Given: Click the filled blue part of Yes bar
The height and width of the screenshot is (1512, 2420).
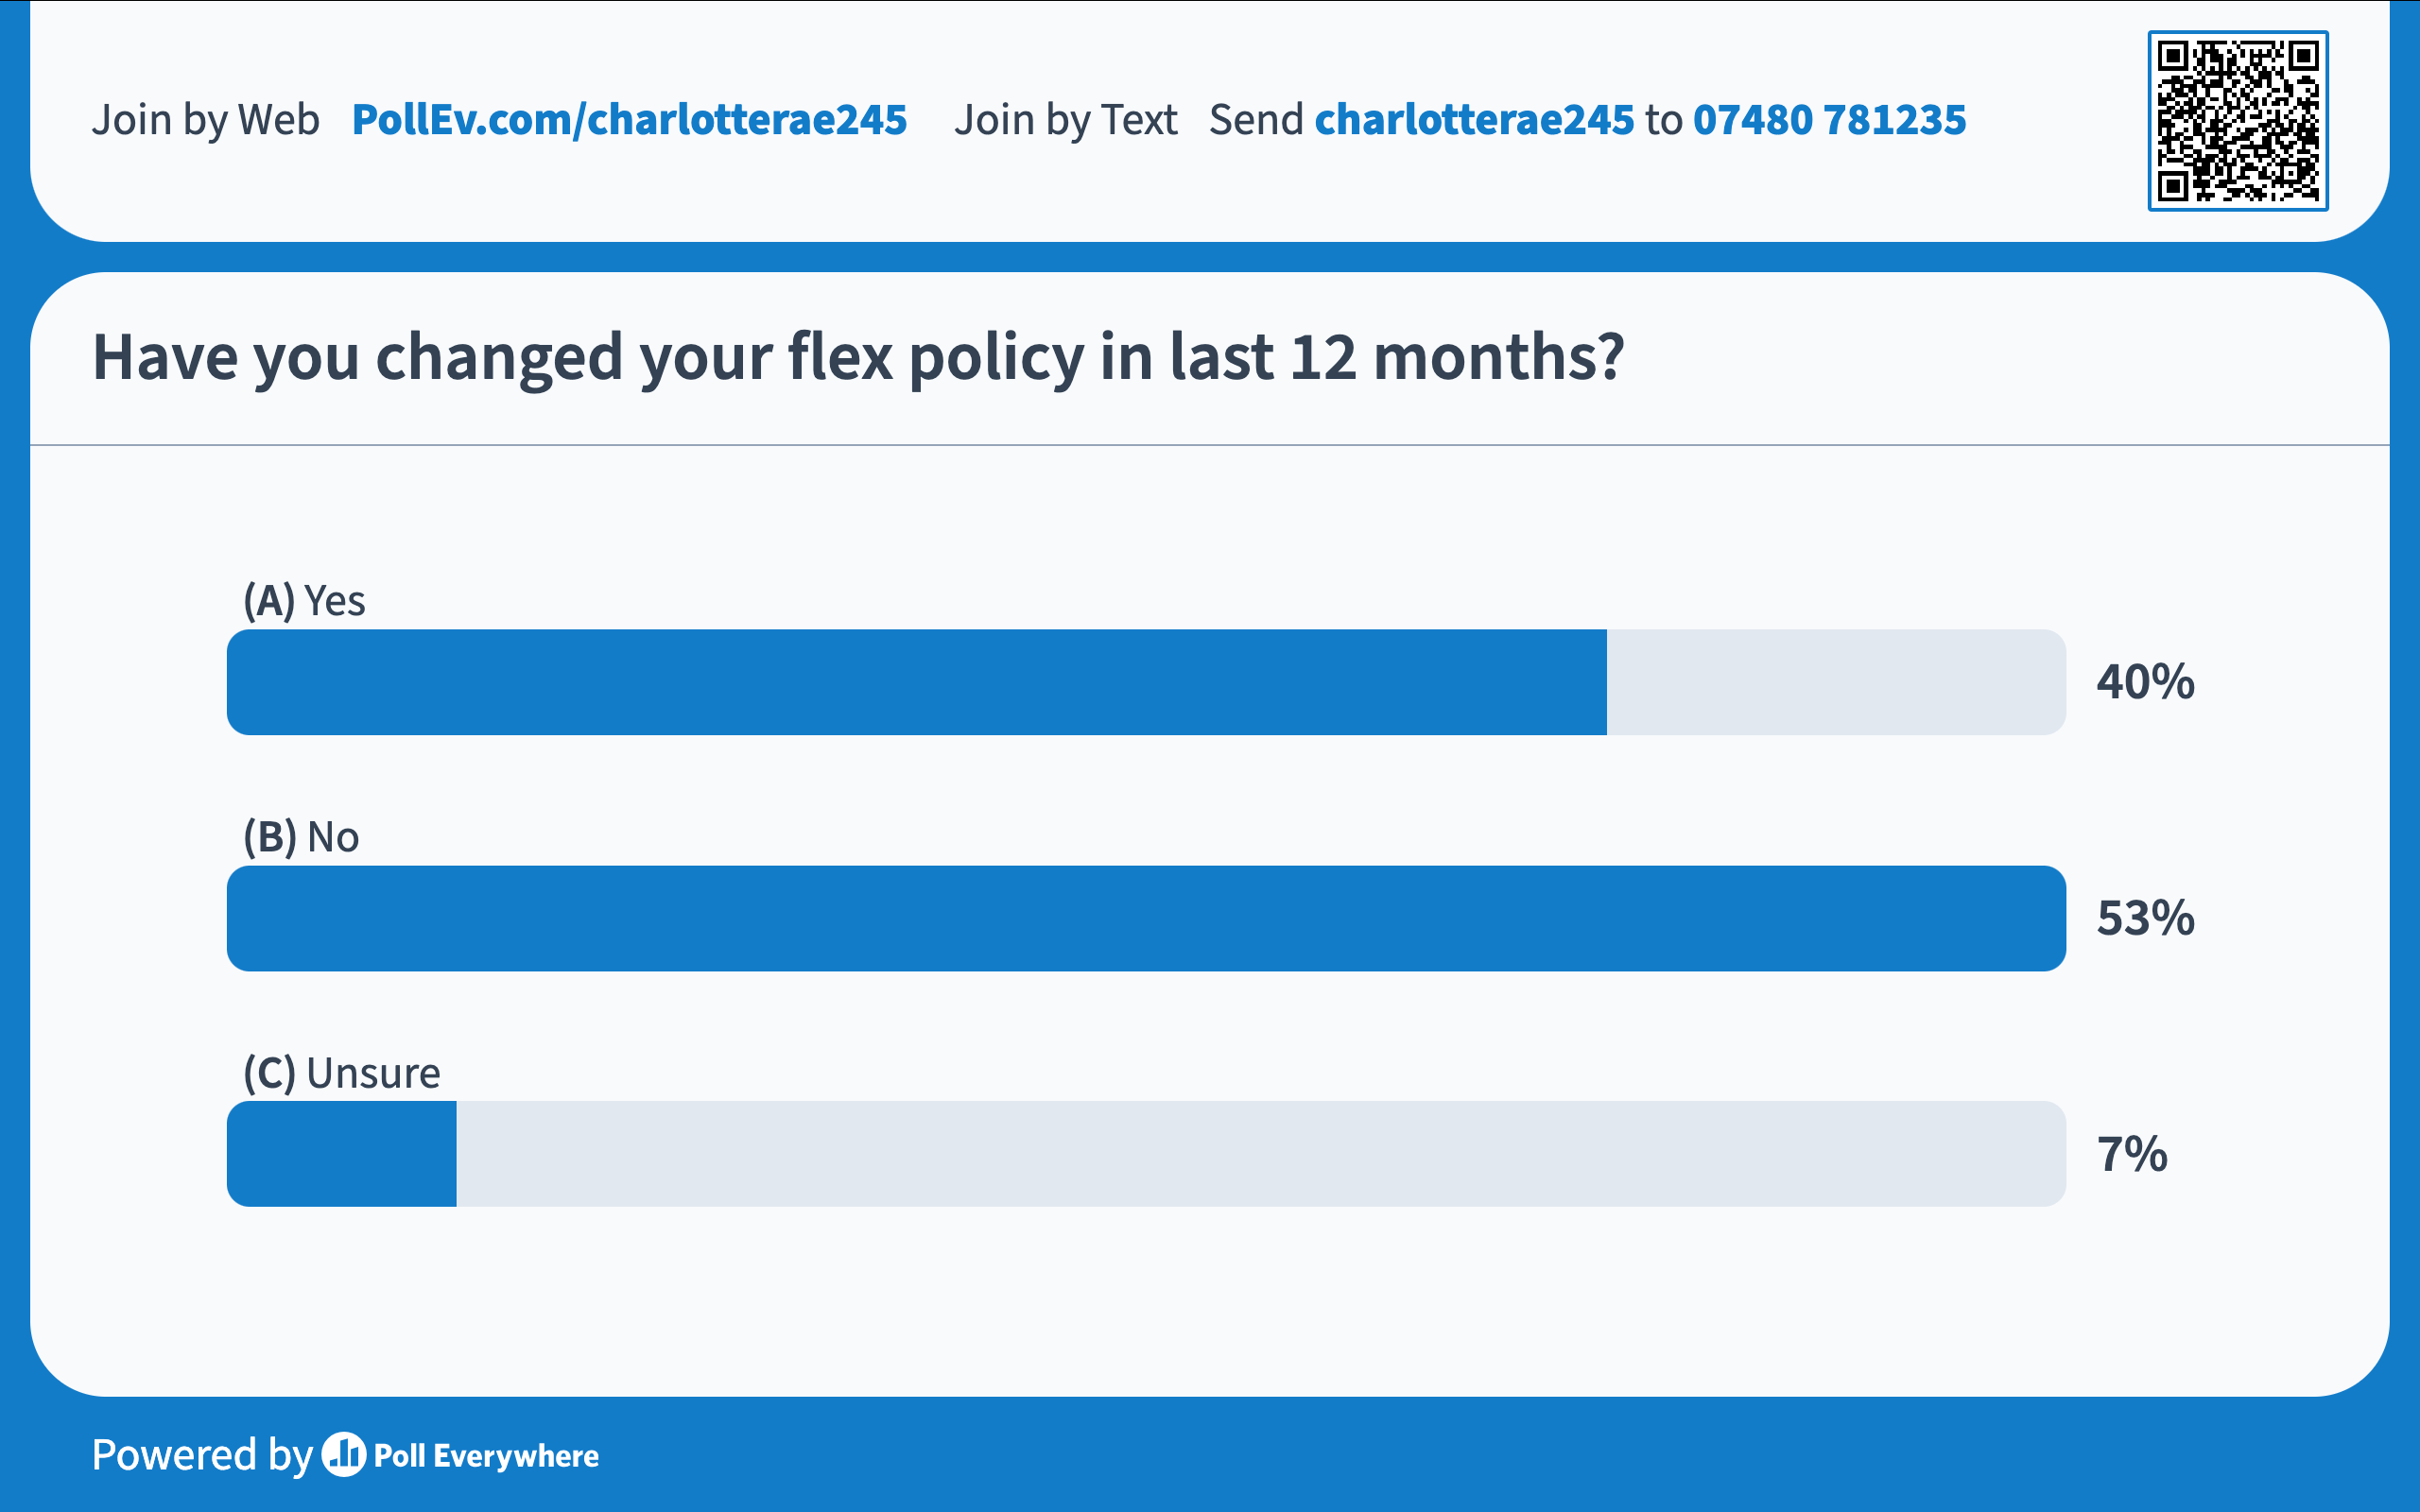Looking at the screenshot, I should (x=916, y=682).
